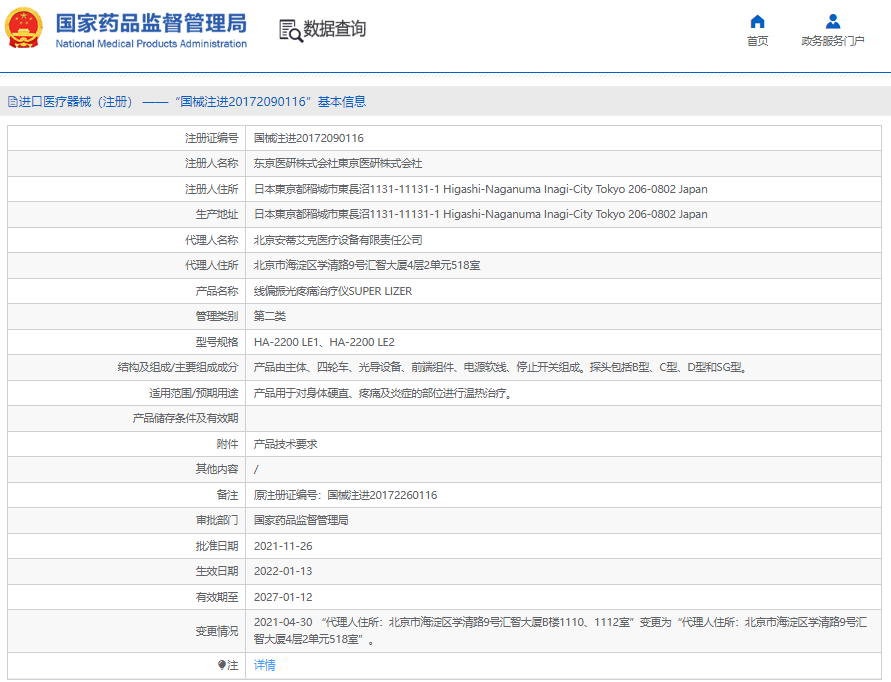Click the 备注 row label
Image resolution: width=891 pixels, height=682 pixels.
click(227, 495)
